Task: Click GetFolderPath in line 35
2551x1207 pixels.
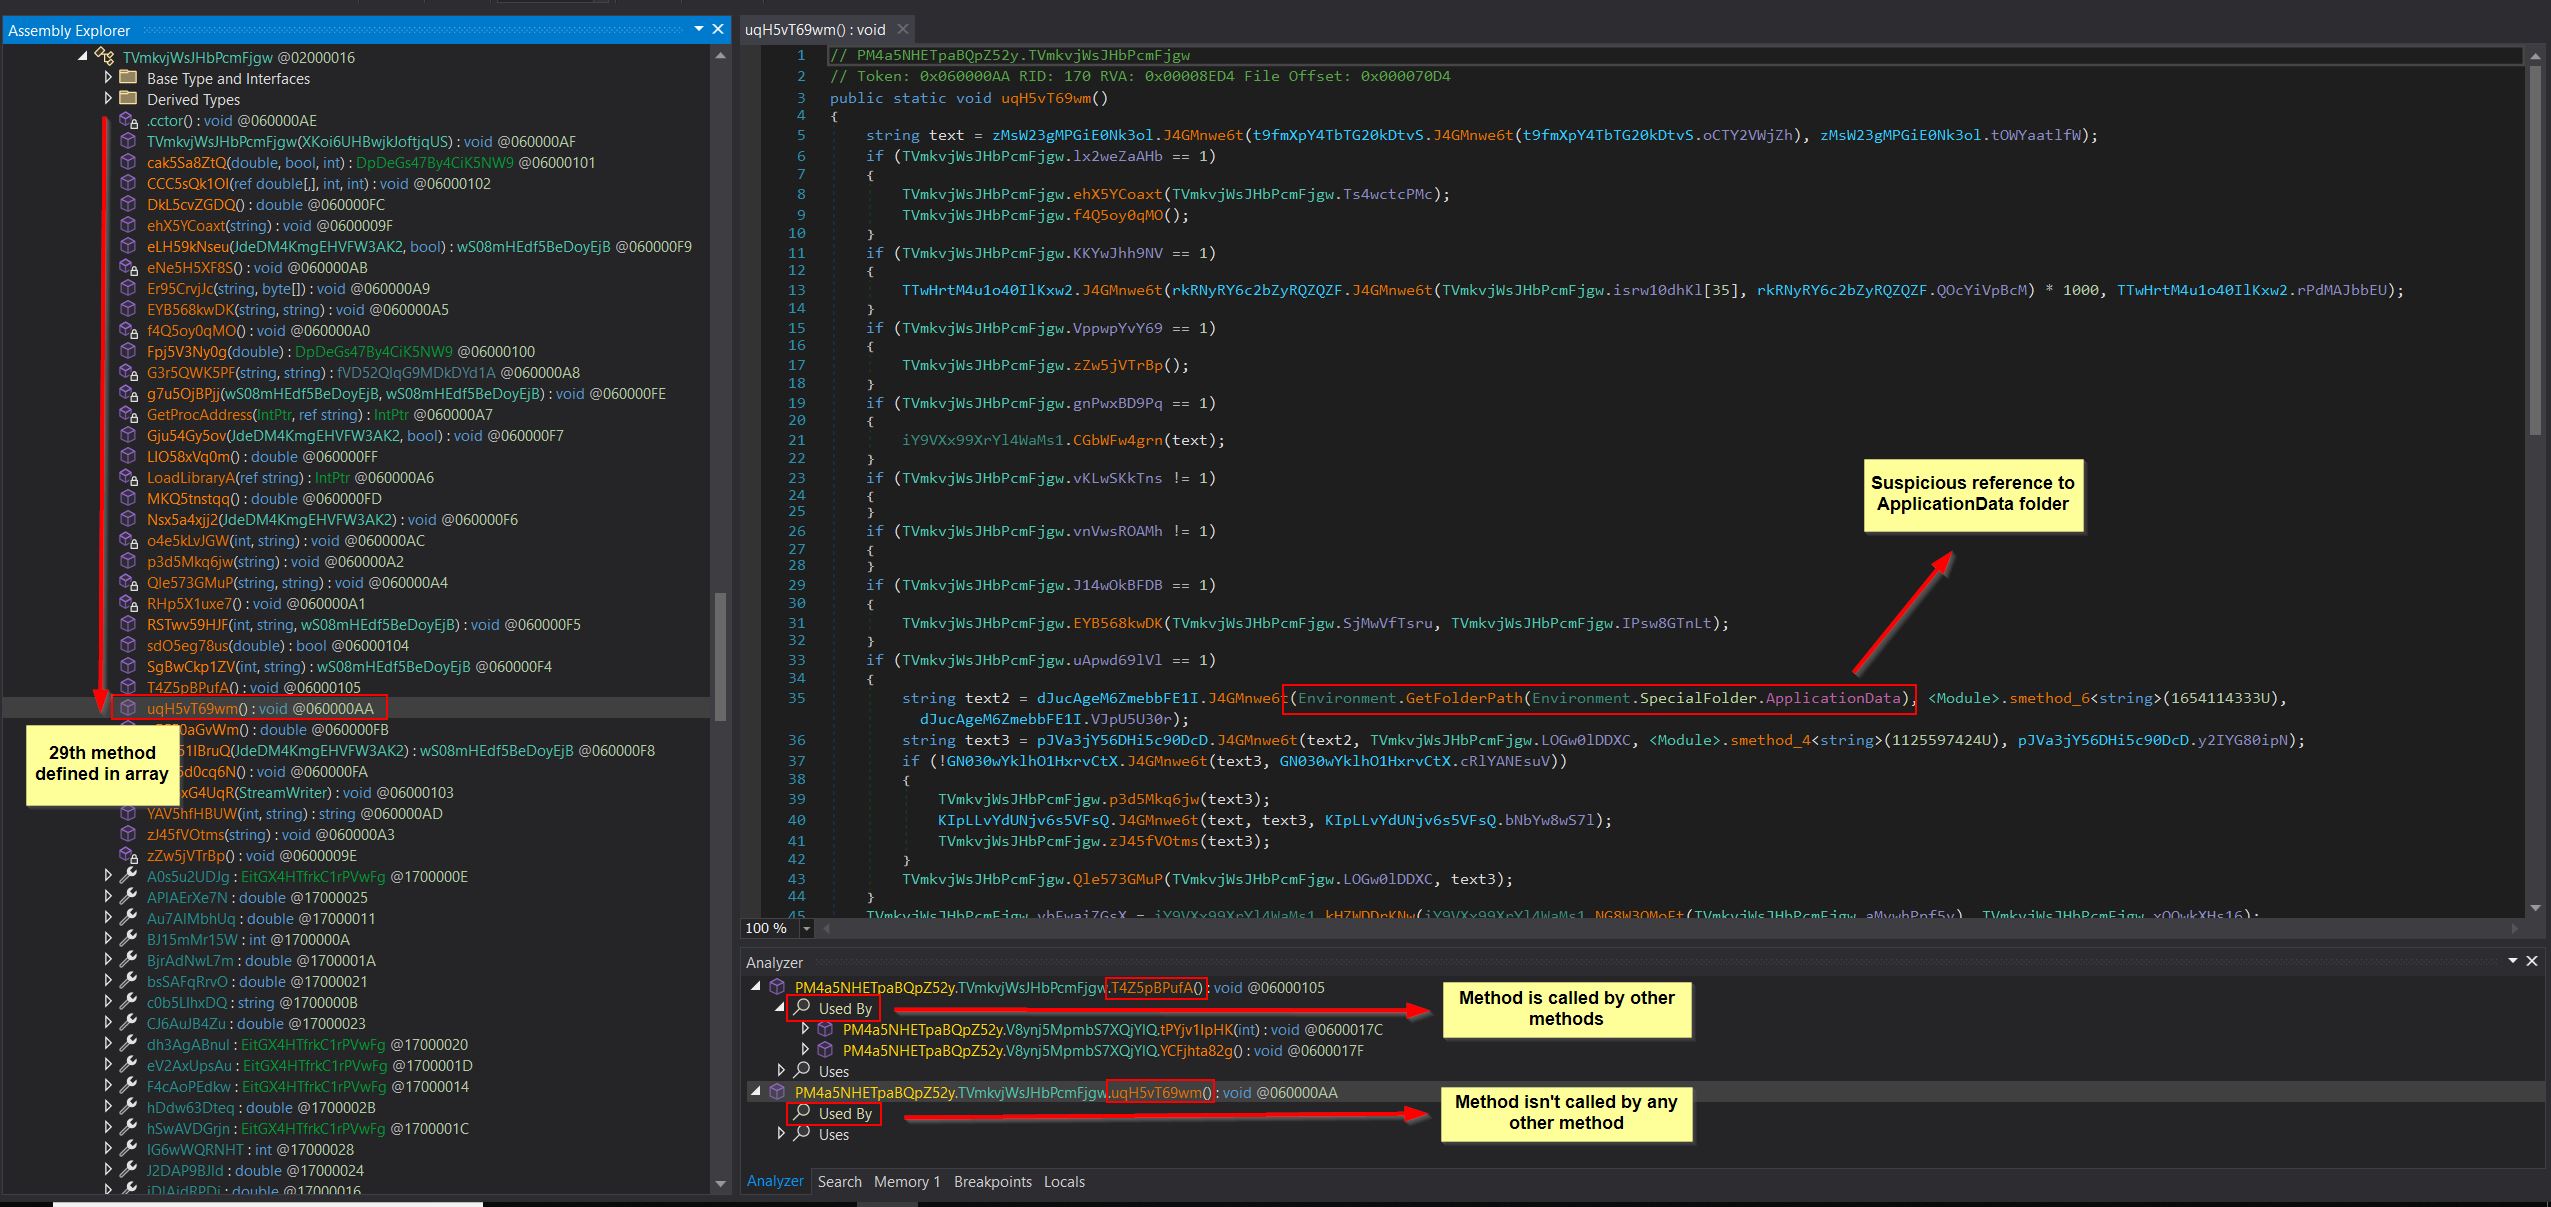Action: click(x=1463, y=698)
